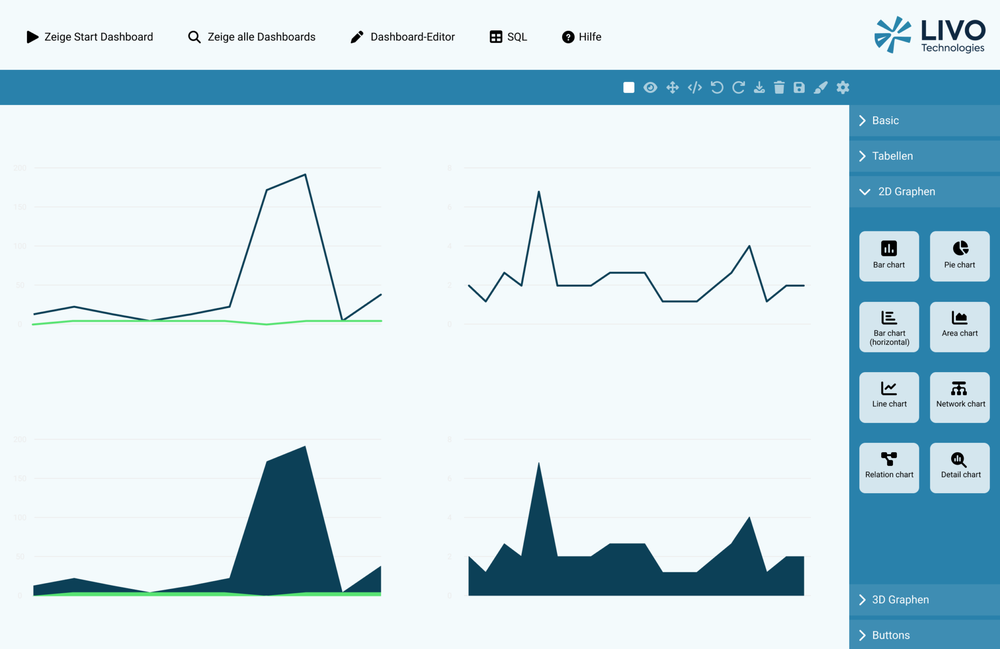Open the Dashboard-Editor menu item

click(x=403, y=37)
